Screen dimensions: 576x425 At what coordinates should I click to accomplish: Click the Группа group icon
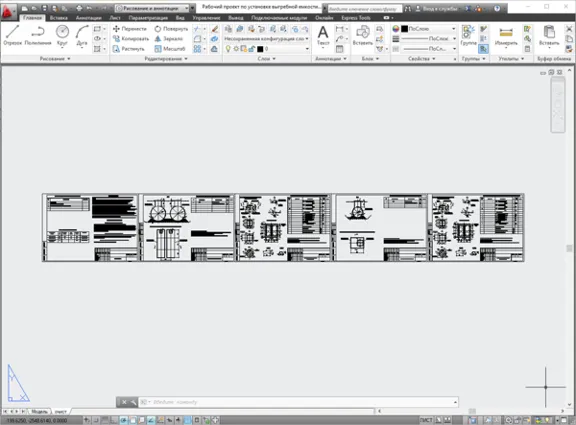(x=468, y=36)
